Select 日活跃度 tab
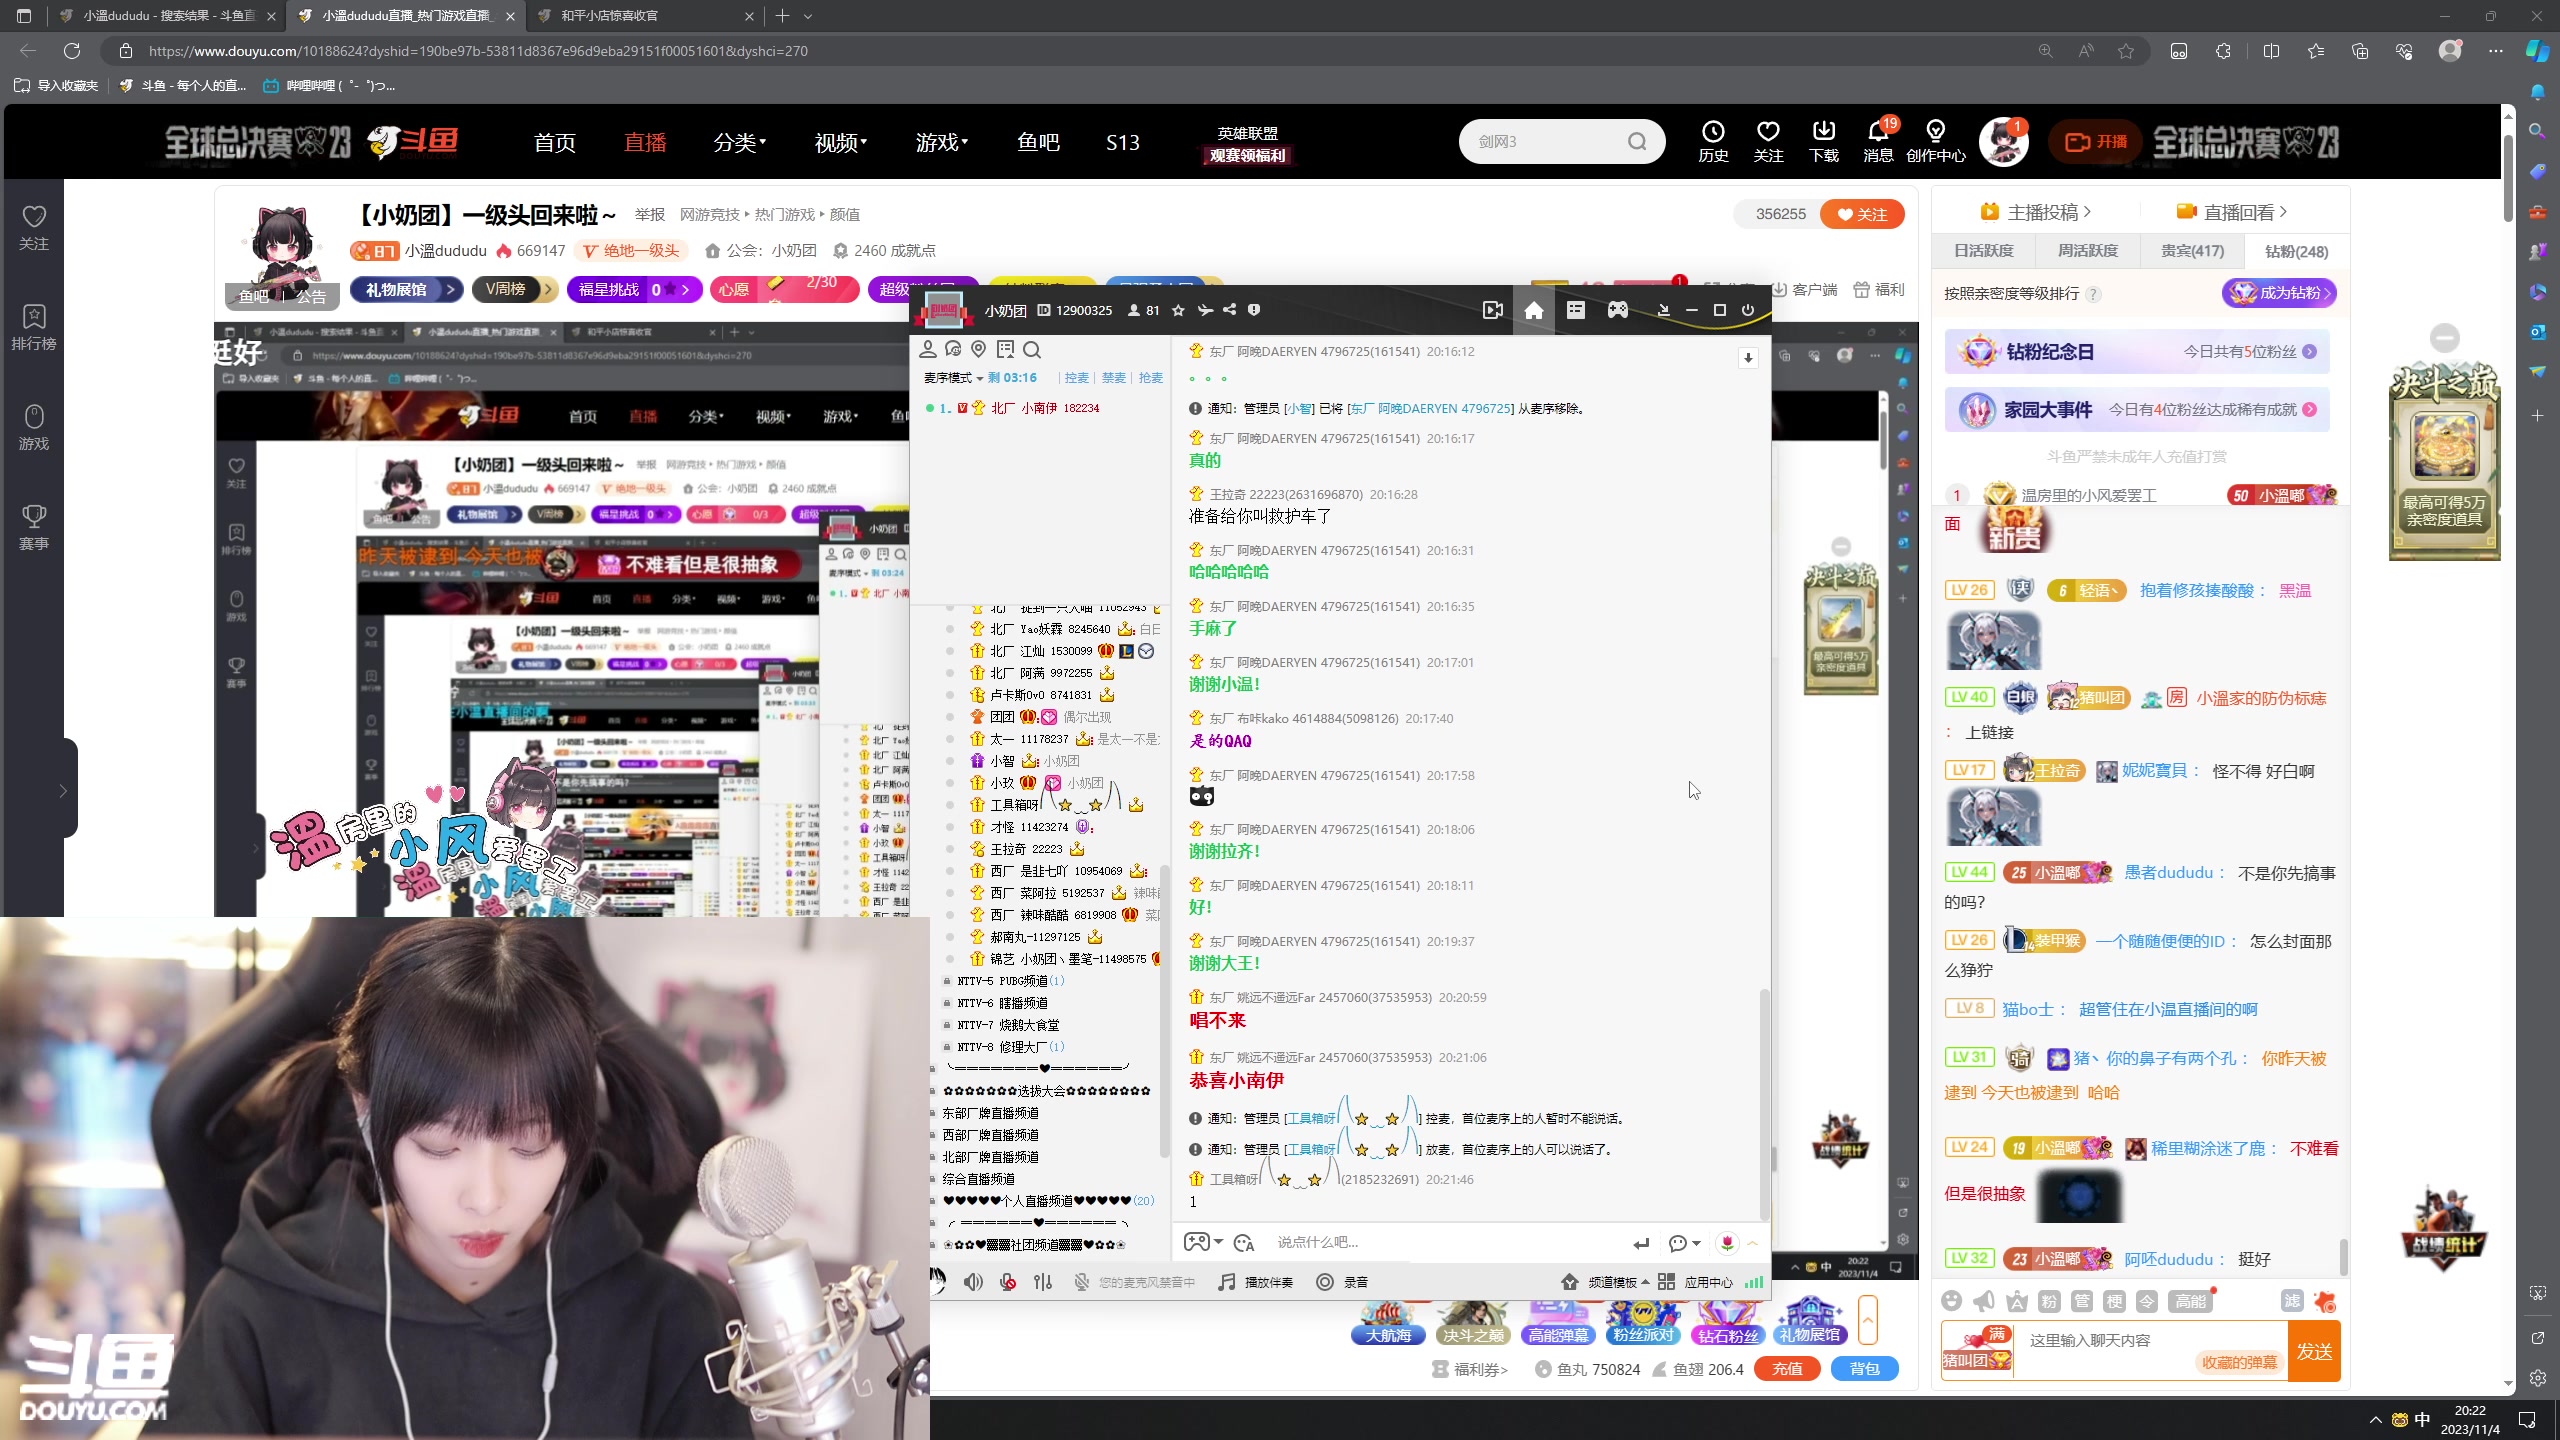This screenshot has width=2560, height=1440. point(1984,251)
